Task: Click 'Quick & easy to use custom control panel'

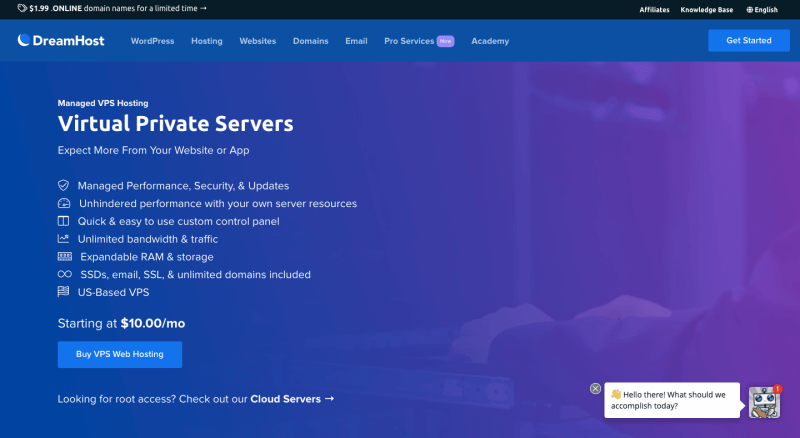Action: click(179, 222)
